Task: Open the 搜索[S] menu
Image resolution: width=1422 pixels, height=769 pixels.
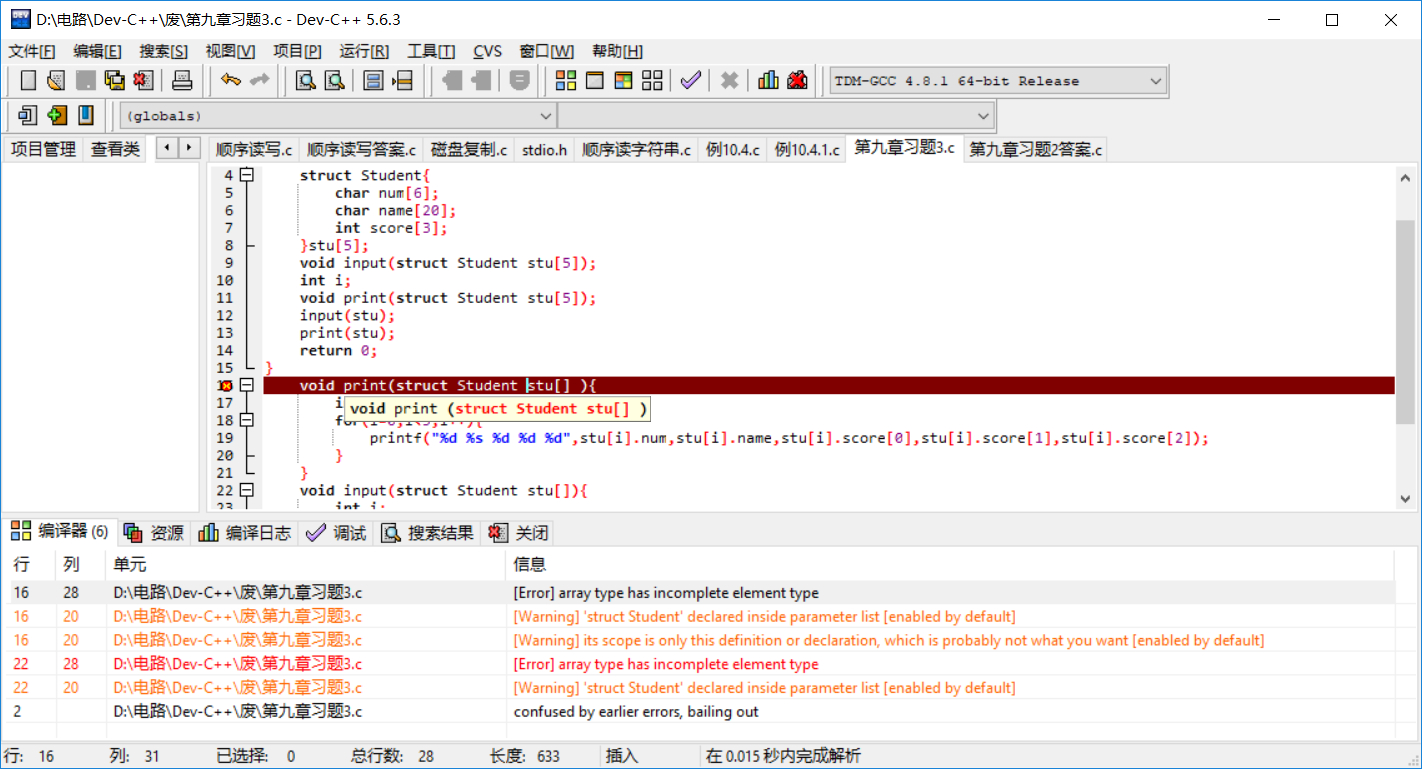Action: tap(163, 51)
